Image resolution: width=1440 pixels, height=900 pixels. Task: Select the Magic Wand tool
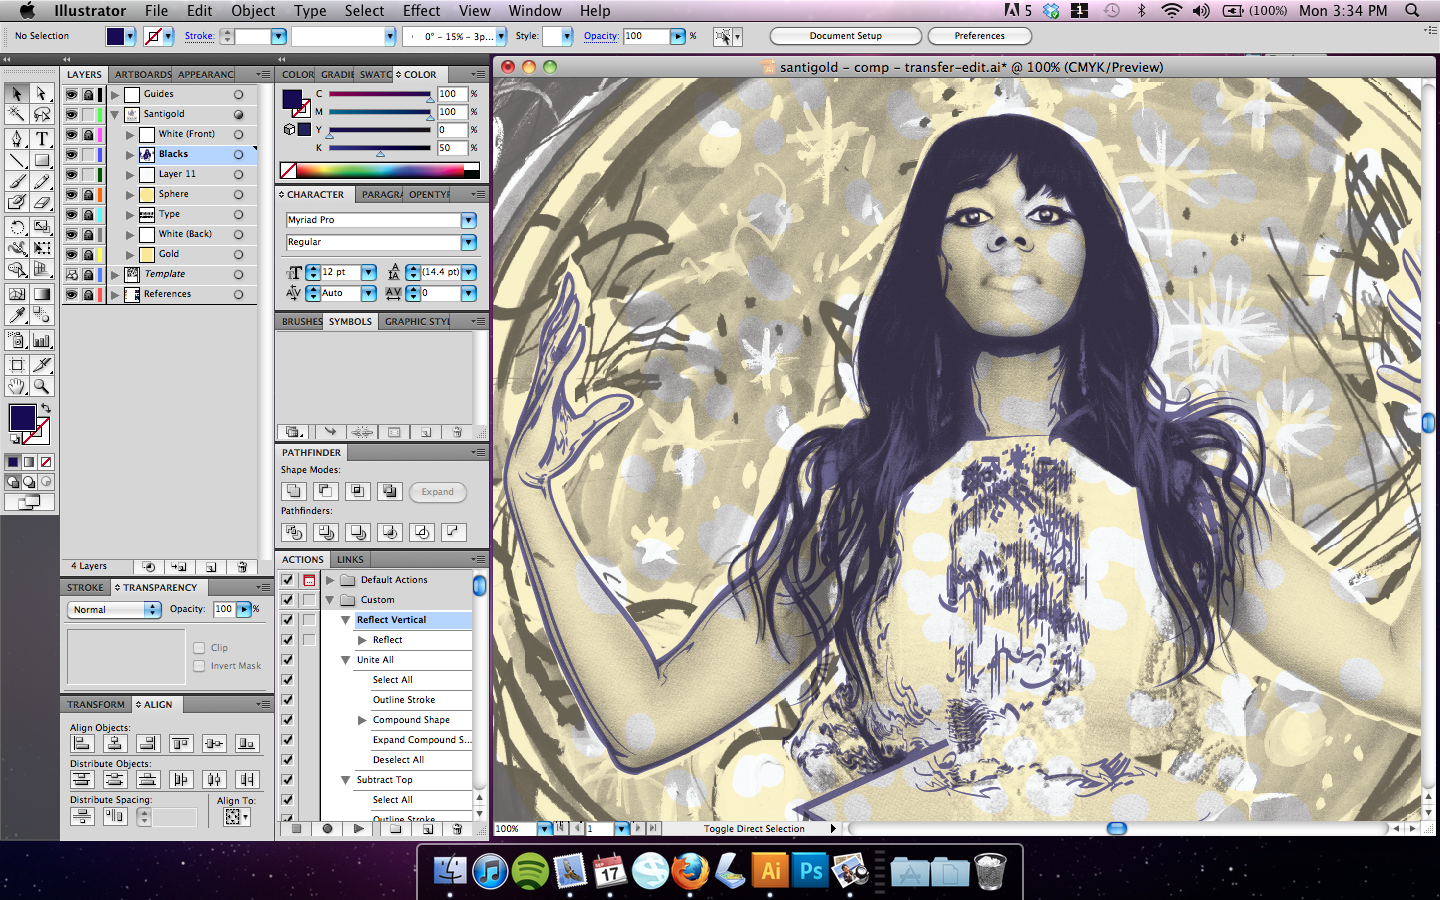point(17,114)
